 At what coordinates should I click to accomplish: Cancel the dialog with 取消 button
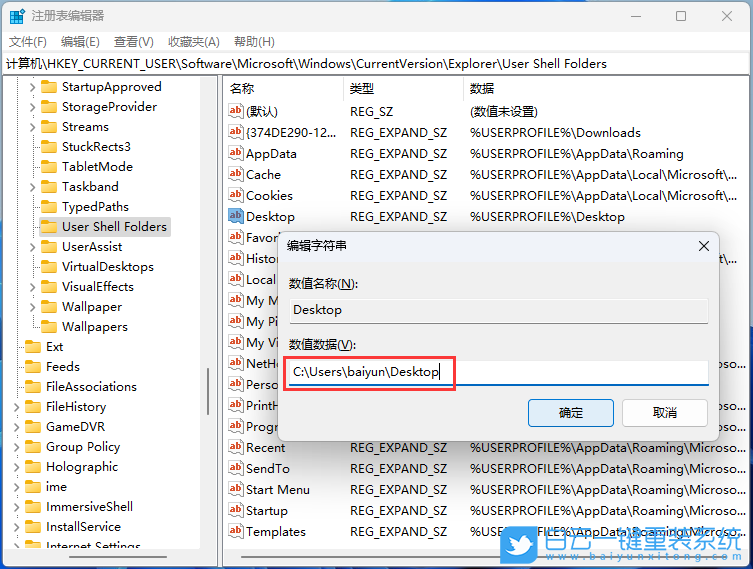(665, 412)
